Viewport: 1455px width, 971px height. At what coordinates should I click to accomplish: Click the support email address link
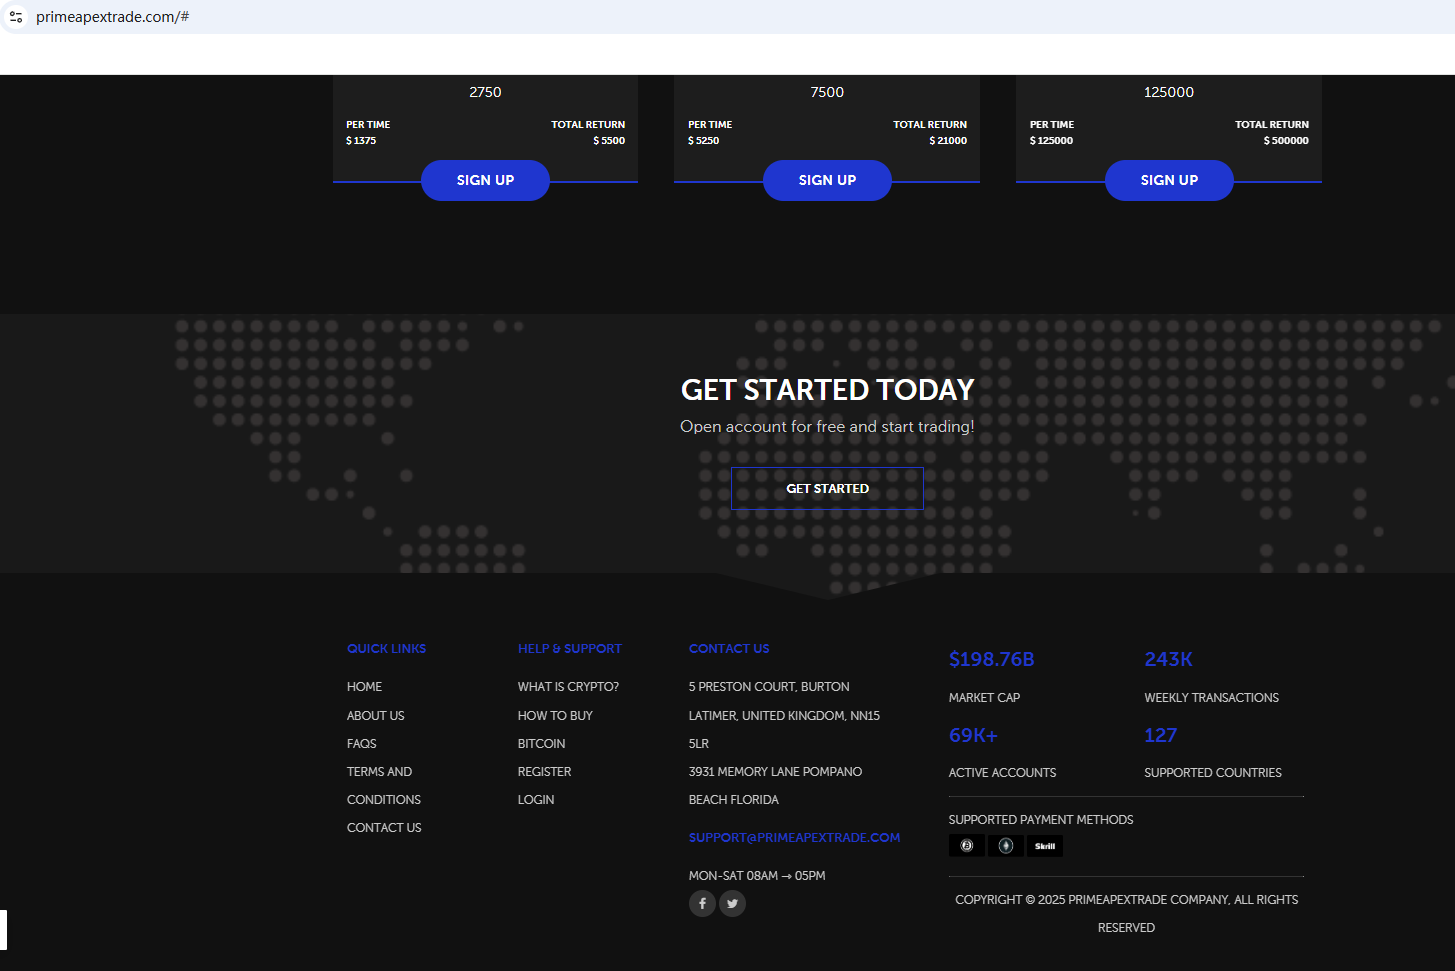point(794,838)
